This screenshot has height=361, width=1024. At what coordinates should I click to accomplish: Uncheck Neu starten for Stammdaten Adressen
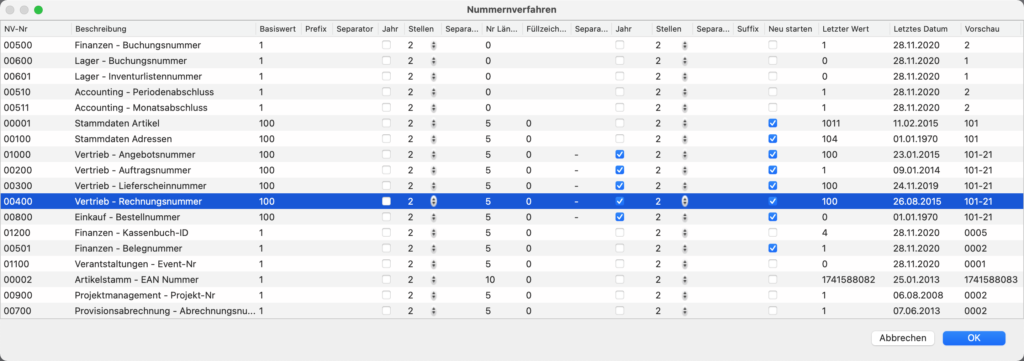[773, 139]
